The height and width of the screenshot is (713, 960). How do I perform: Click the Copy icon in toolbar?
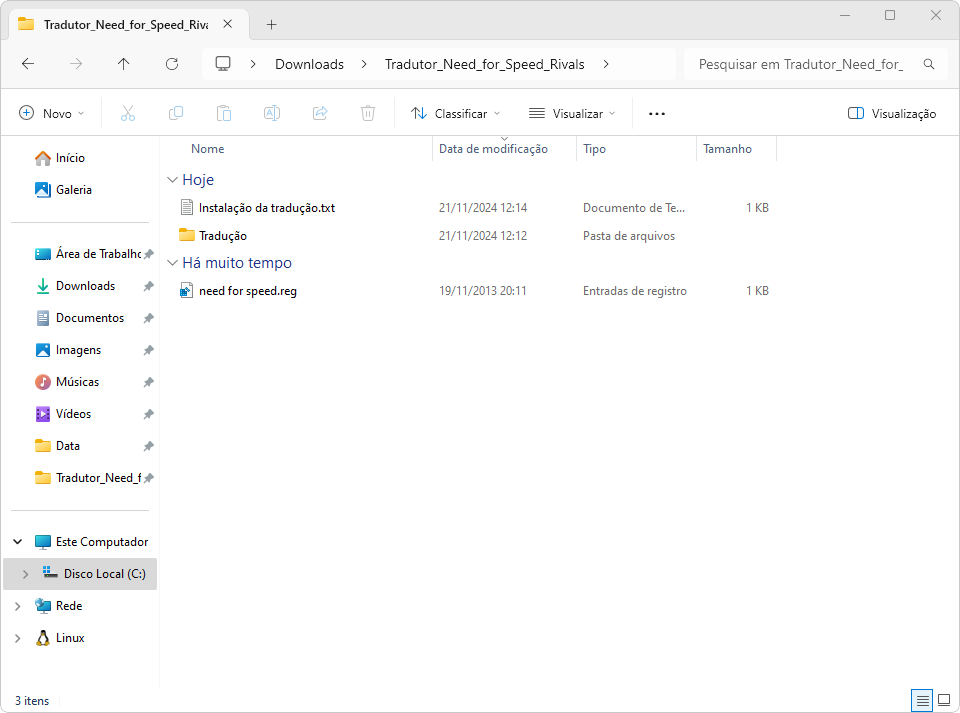click(x=176, y=113)
